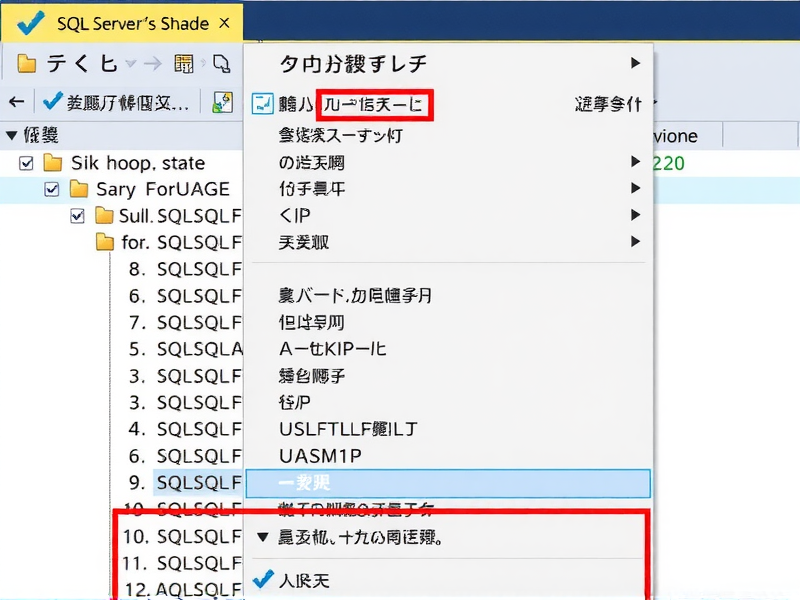The width and height of the screenshot is (800, 600).
Task: Open the table grid icon in the toolbar
Action: tap(186, 62)
